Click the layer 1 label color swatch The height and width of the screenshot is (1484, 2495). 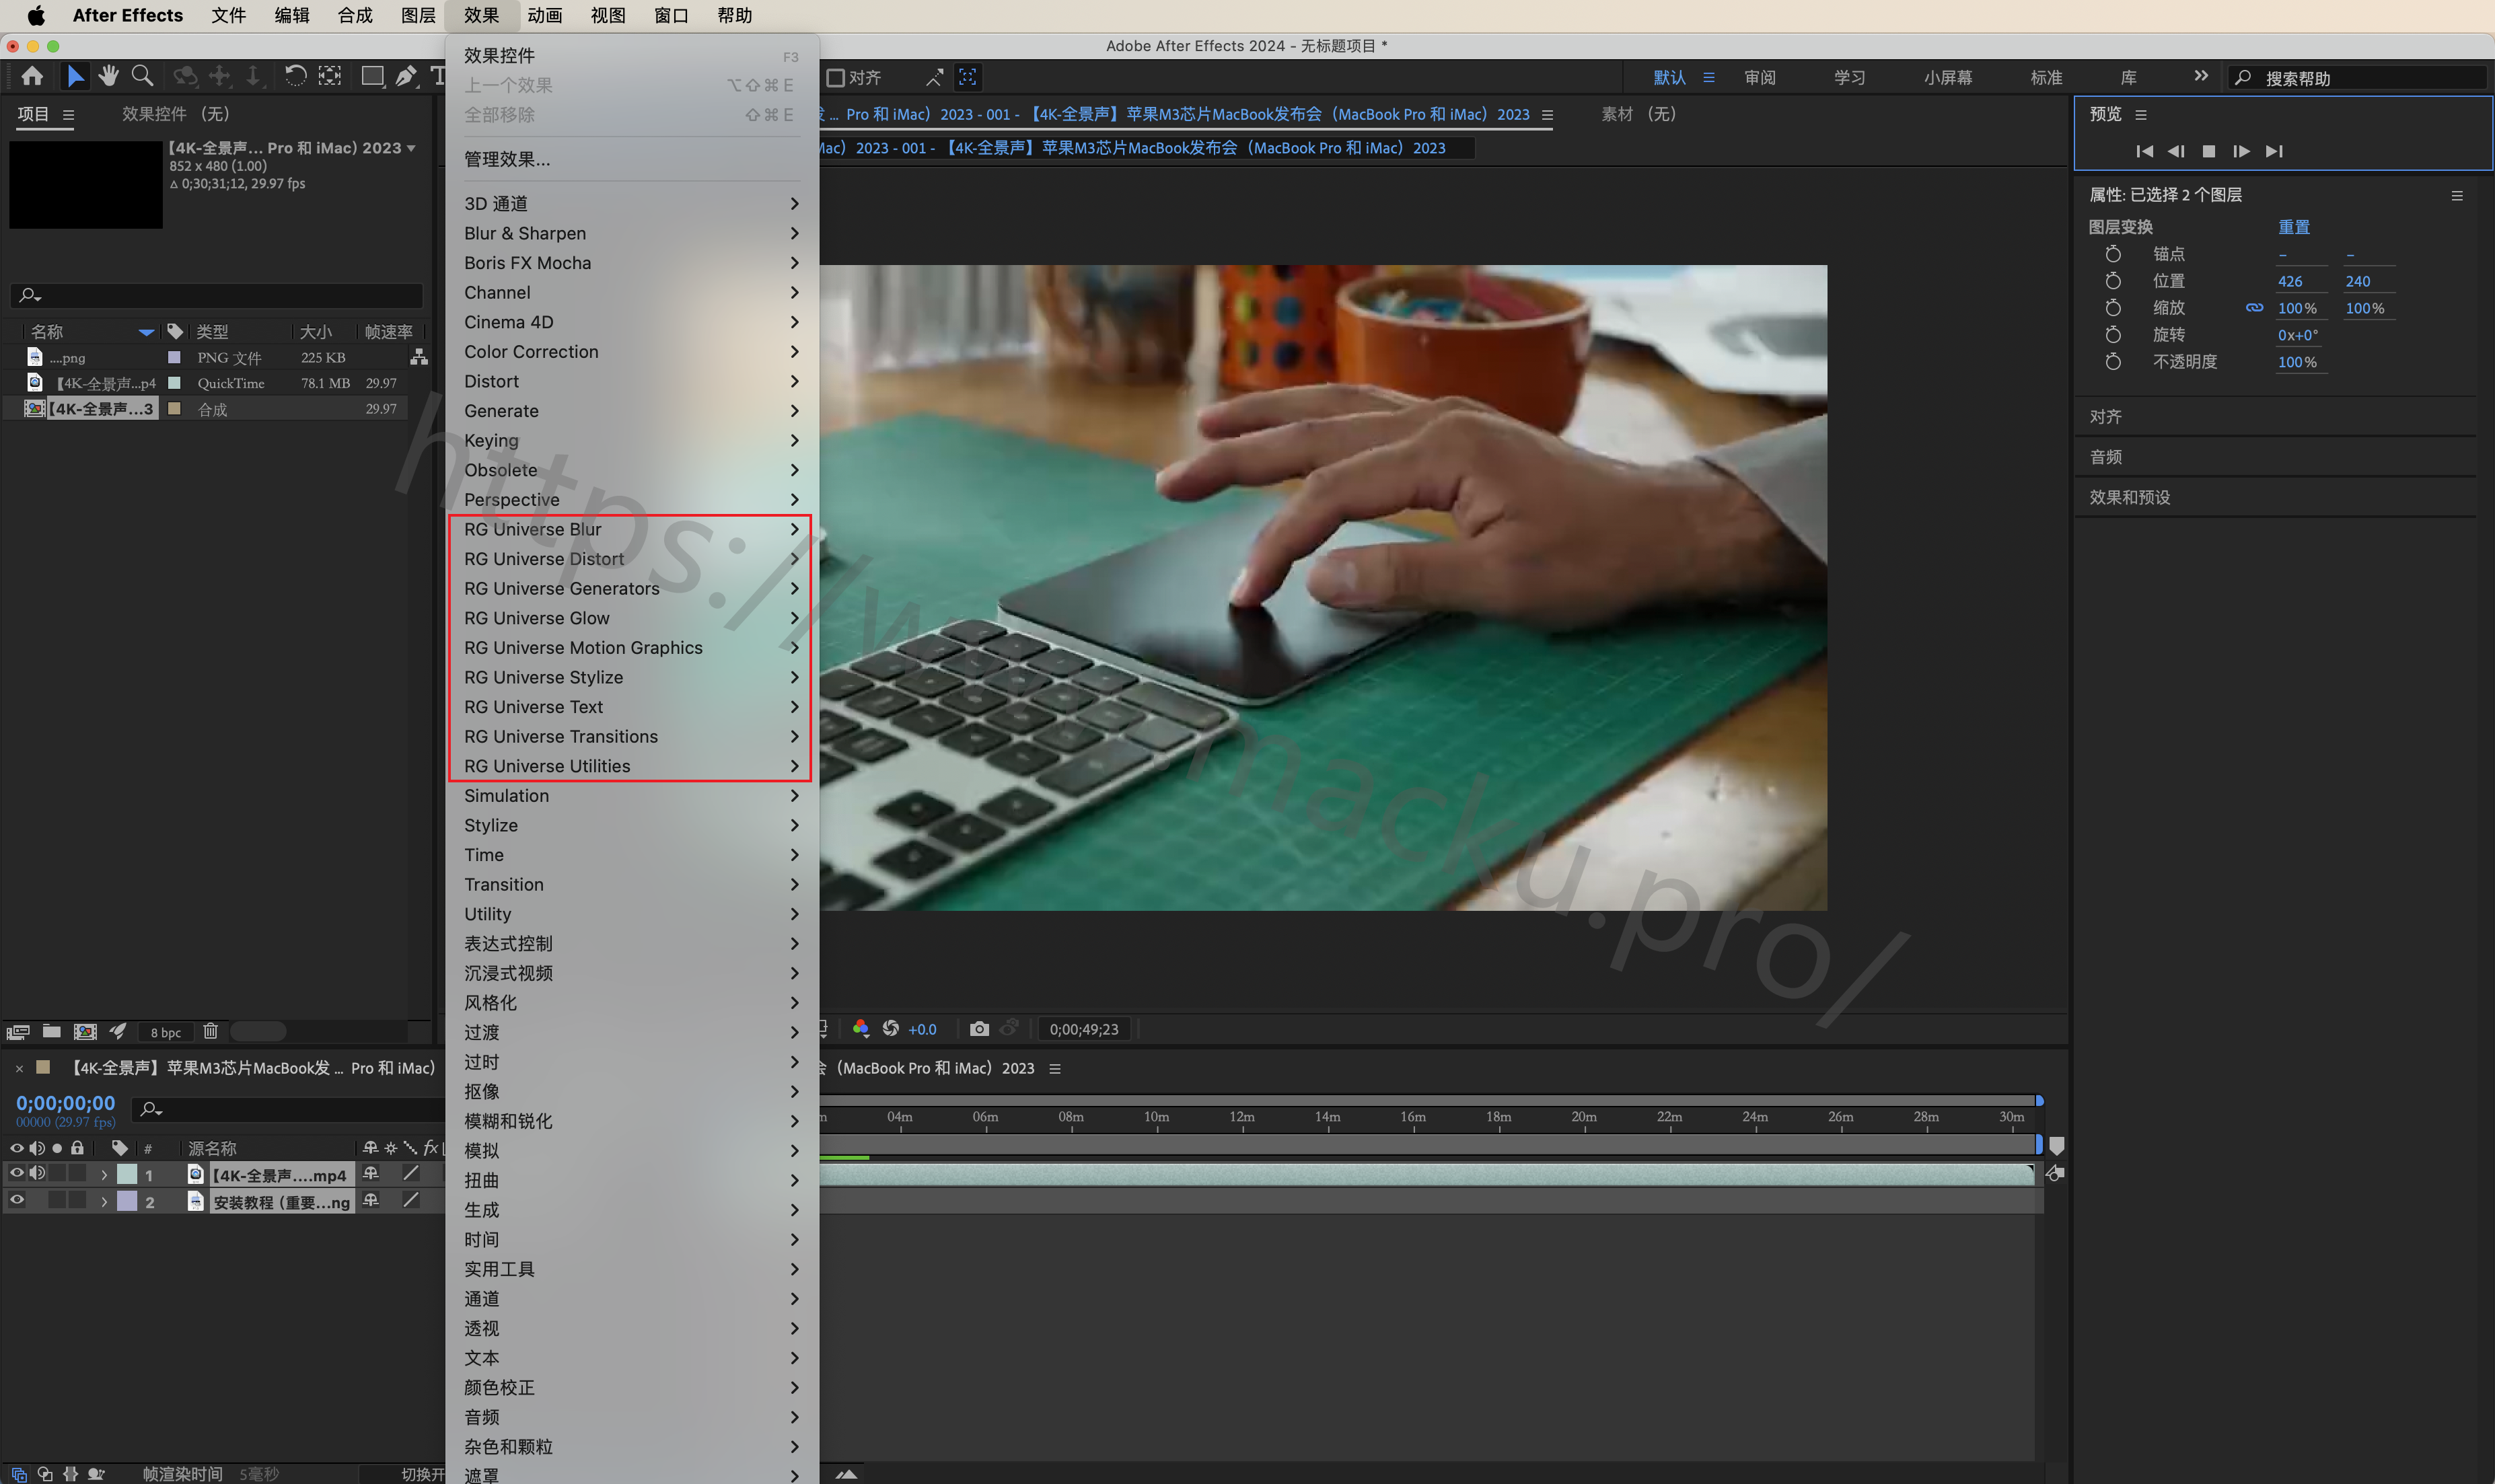(x=127, y=1174)
